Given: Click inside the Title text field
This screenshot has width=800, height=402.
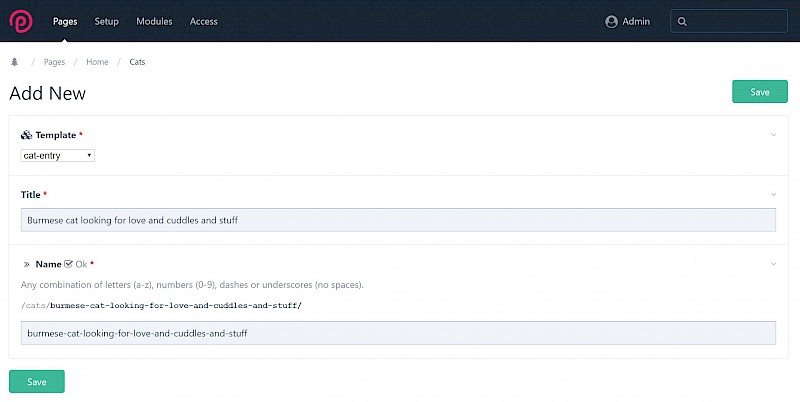Looking at the screenshot, I should [398, 220].
